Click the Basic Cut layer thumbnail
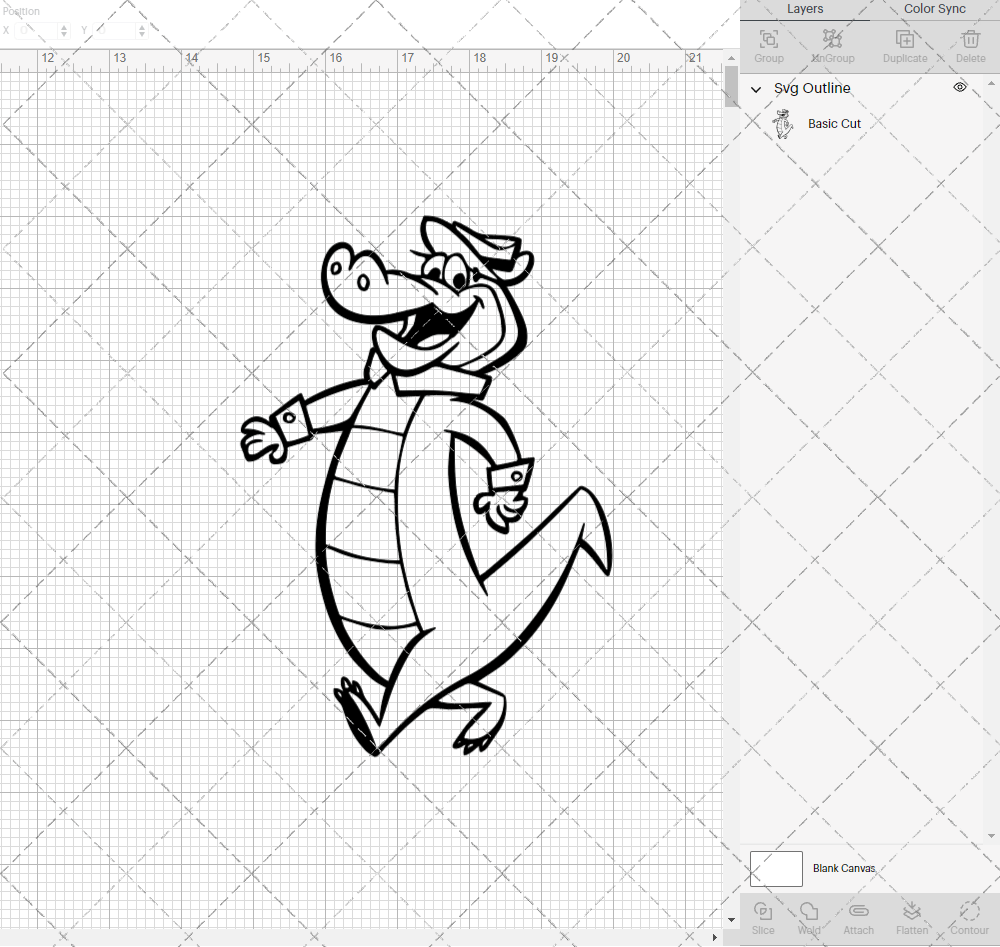Image resolution: width=1000 pixels, height=947 pixels. (x=784, y=123)
